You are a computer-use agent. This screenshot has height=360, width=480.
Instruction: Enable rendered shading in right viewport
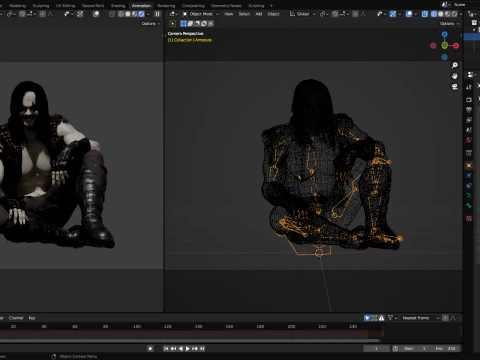(454, 14)
